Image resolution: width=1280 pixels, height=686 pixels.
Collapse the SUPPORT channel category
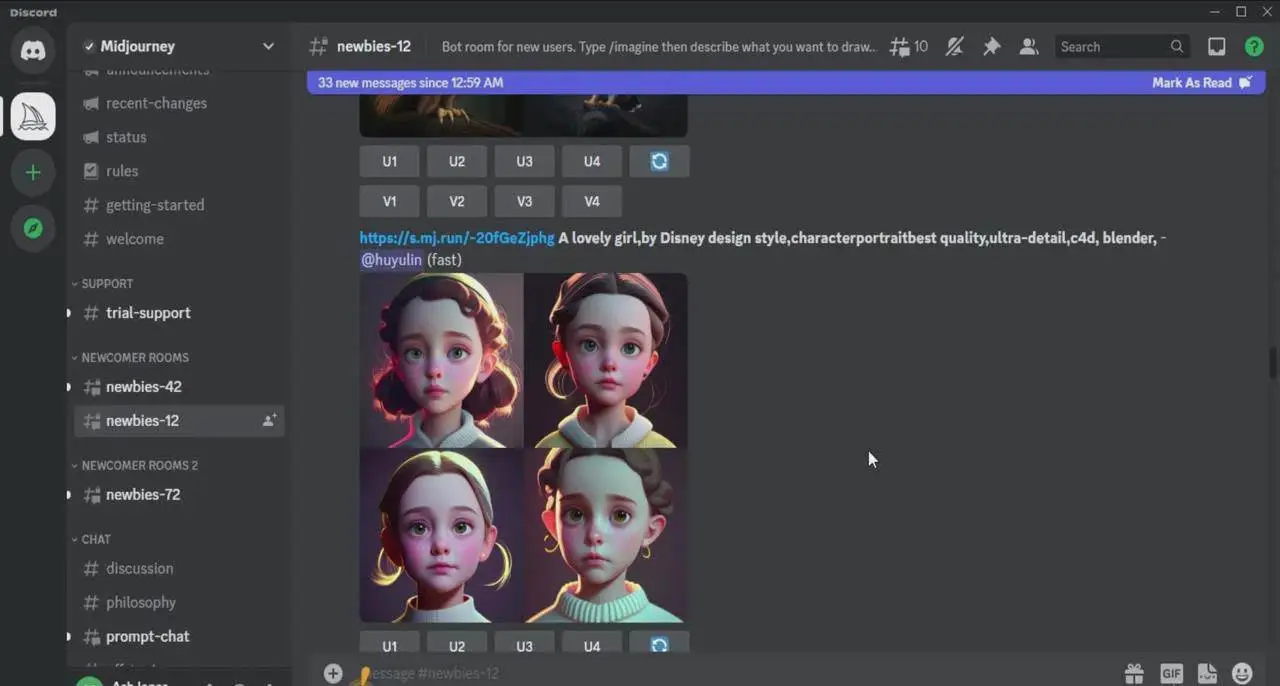click(107, 284)
